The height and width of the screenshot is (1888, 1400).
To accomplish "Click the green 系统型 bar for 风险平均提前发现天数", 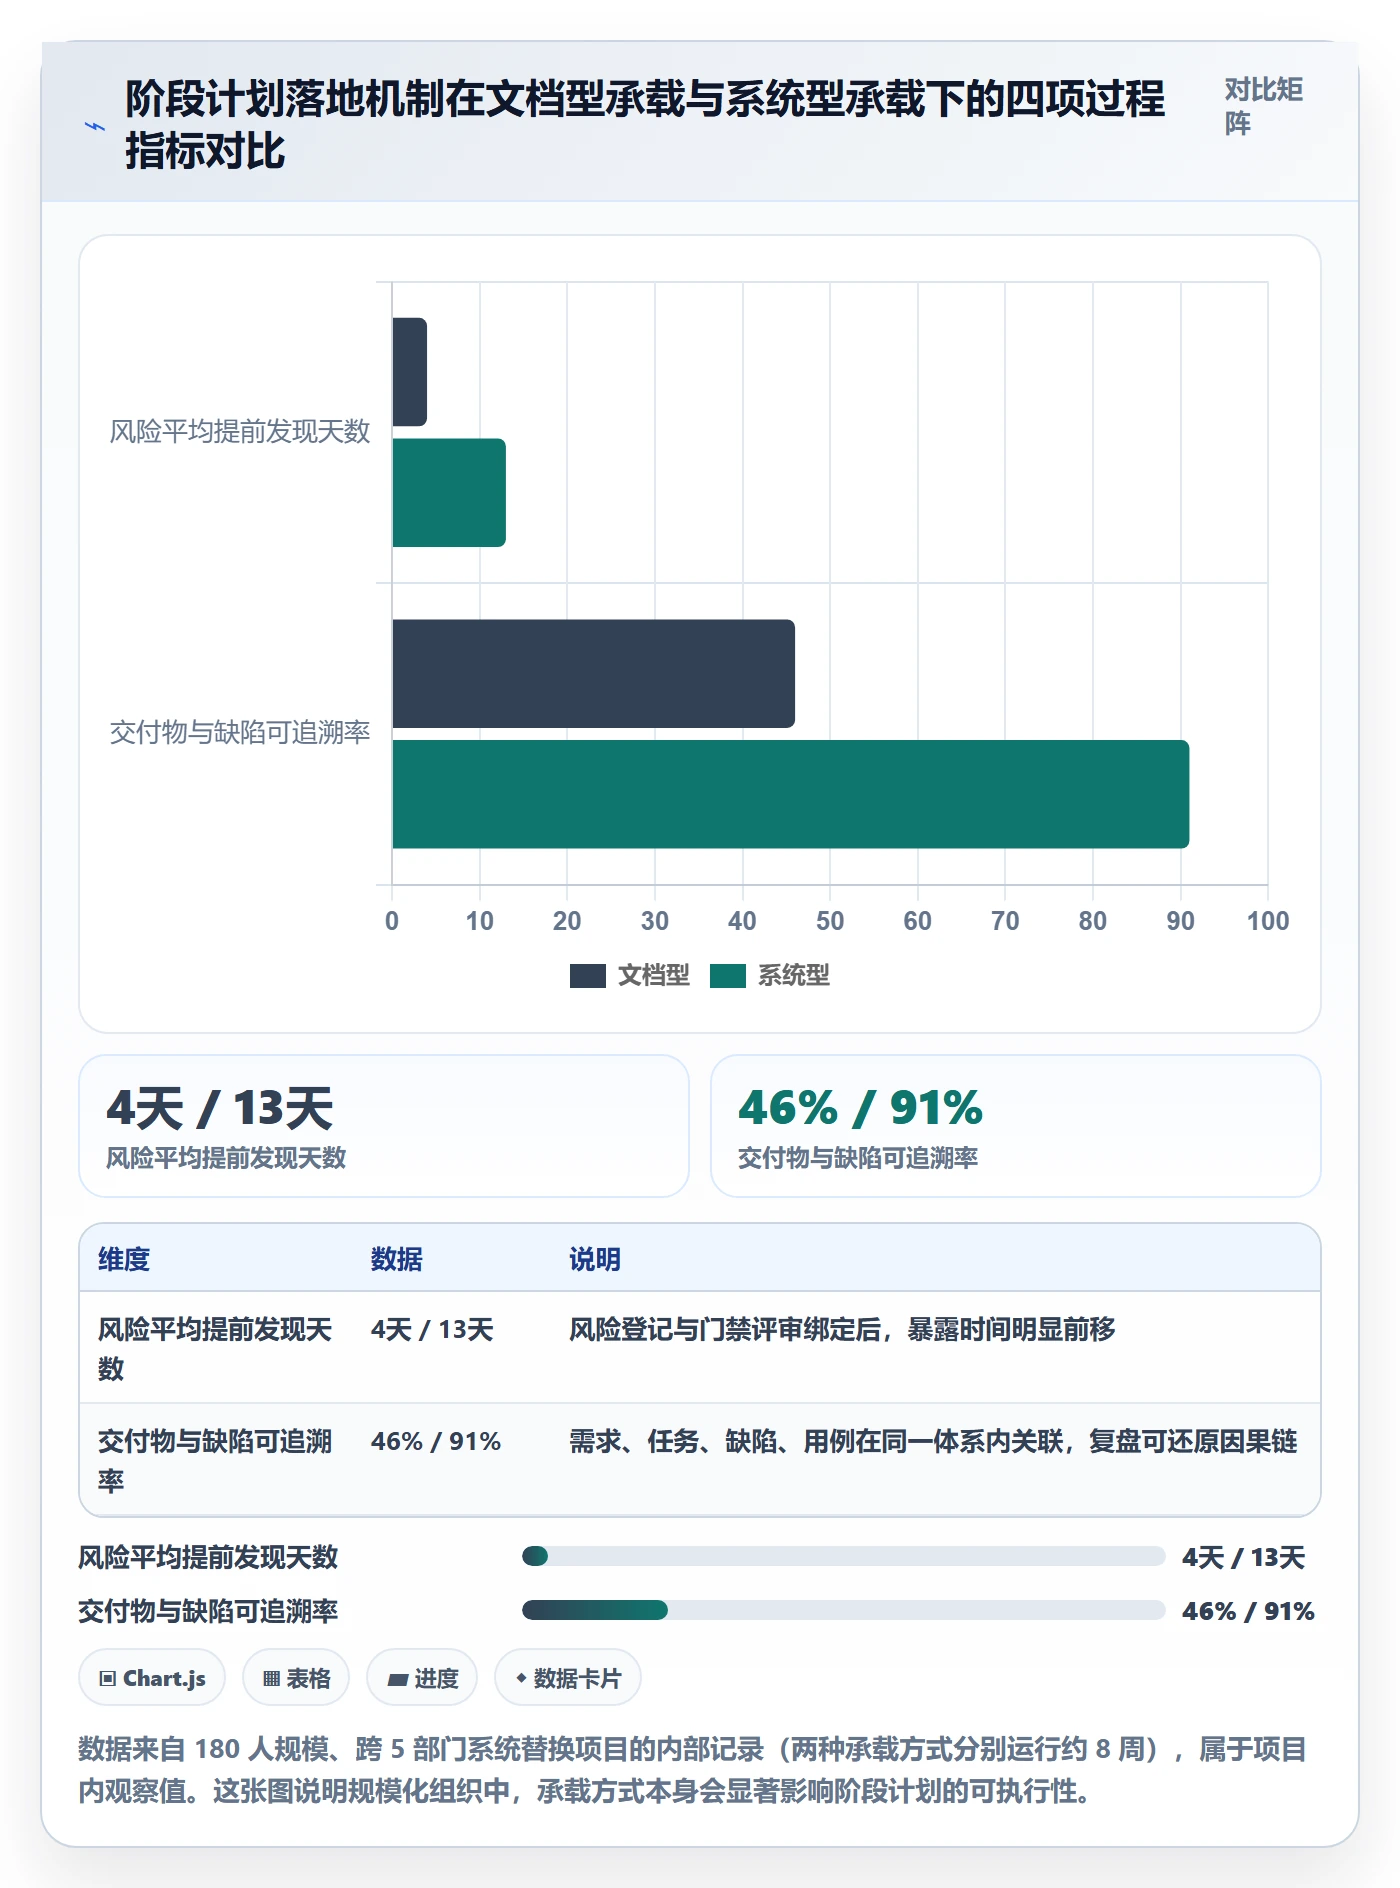I will tap(449, 493).
